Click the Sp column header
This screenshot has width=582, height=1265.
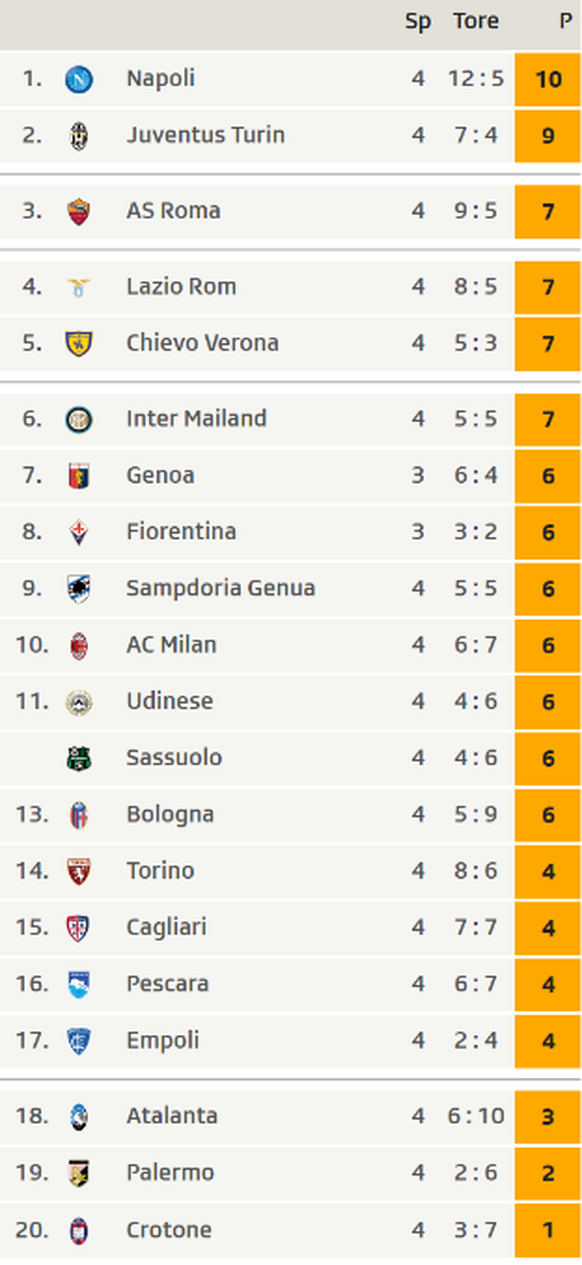418,22
